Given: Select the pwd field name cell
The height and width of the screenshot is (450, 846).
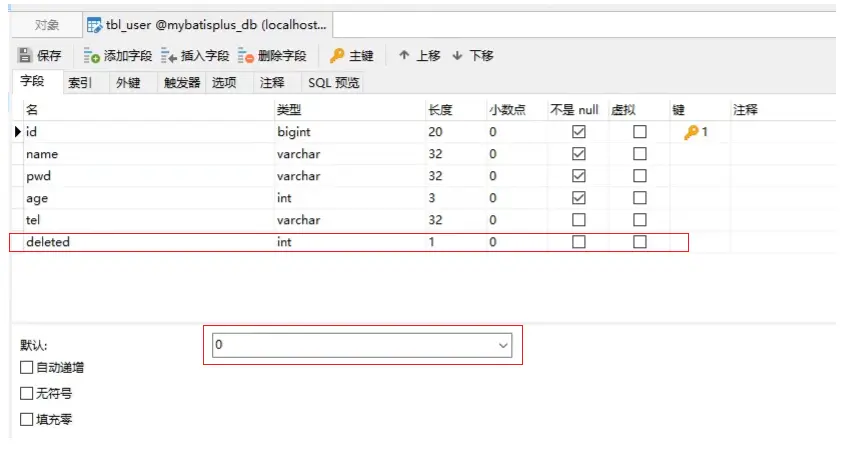Looking at the screenshot, I should (148, 176).
